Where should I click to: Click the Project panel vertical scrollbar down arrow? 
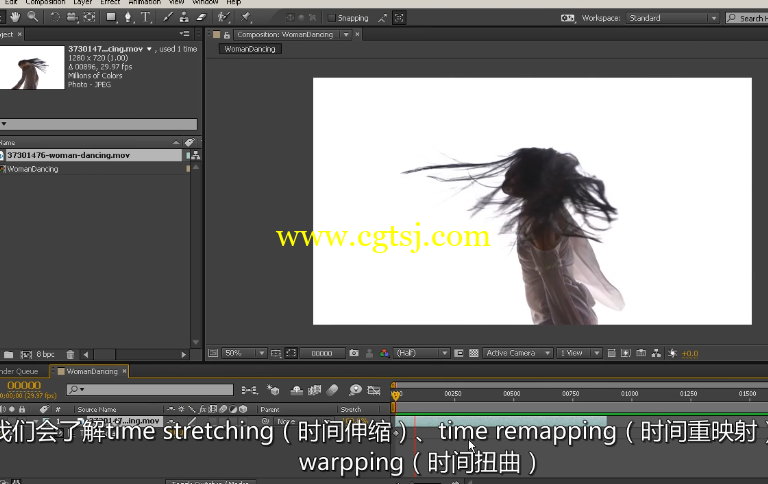click(x=196, y=342)
